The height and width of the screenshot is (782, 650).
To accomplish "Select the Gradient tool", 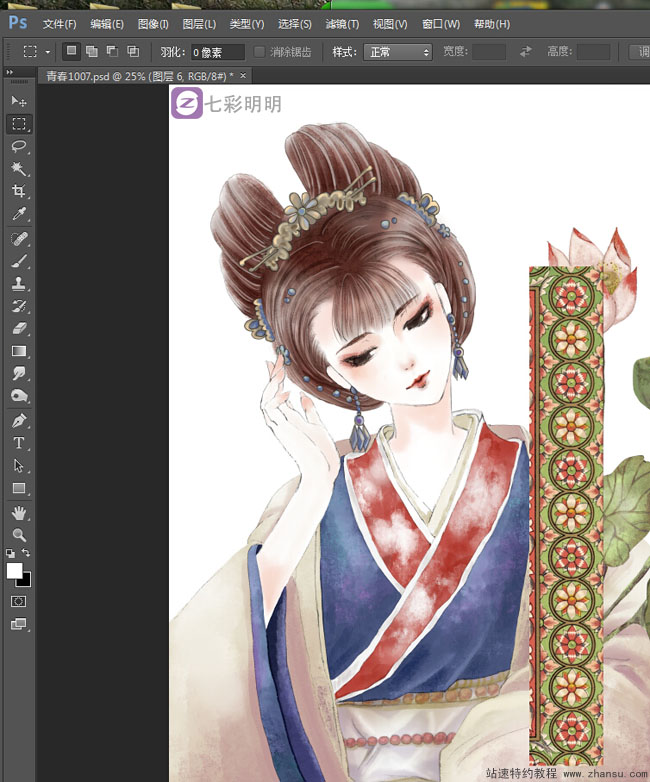I will tap(19, 351).
